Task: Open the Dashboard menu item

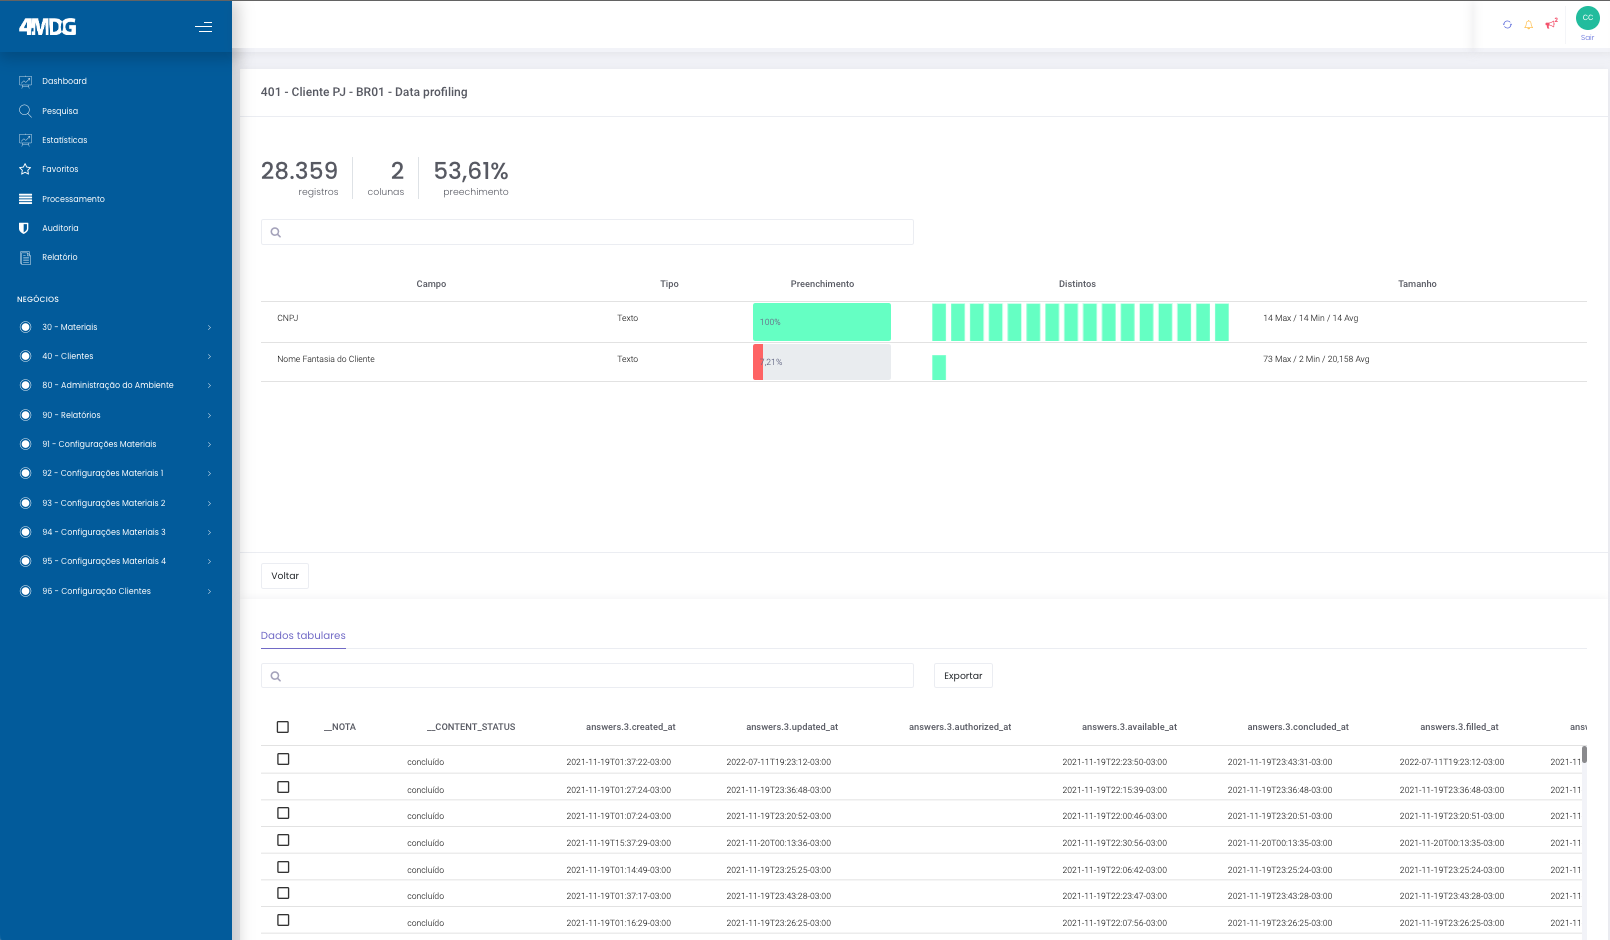Action: [x=64, y=81]
